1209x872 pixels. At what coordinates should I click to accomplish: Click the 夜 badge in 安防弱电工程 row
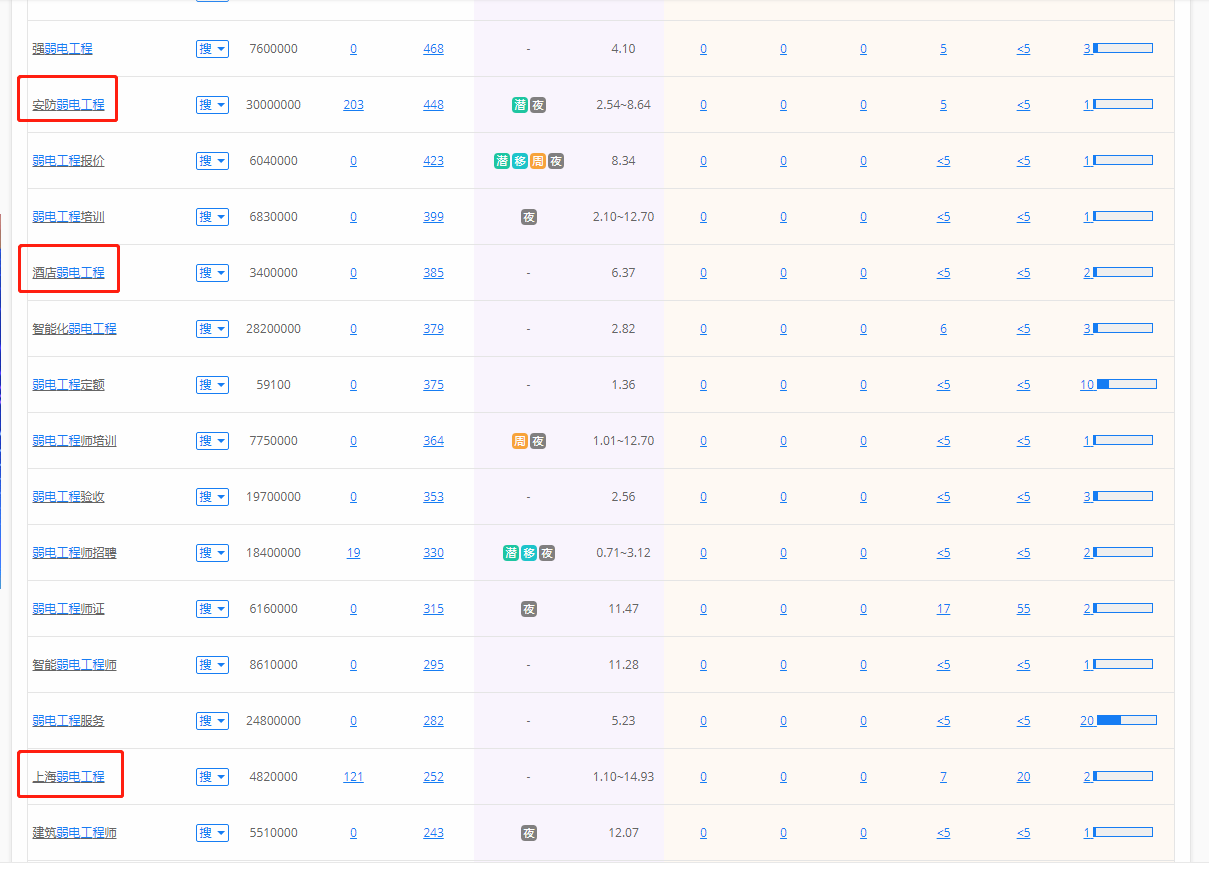pos(538,105)
